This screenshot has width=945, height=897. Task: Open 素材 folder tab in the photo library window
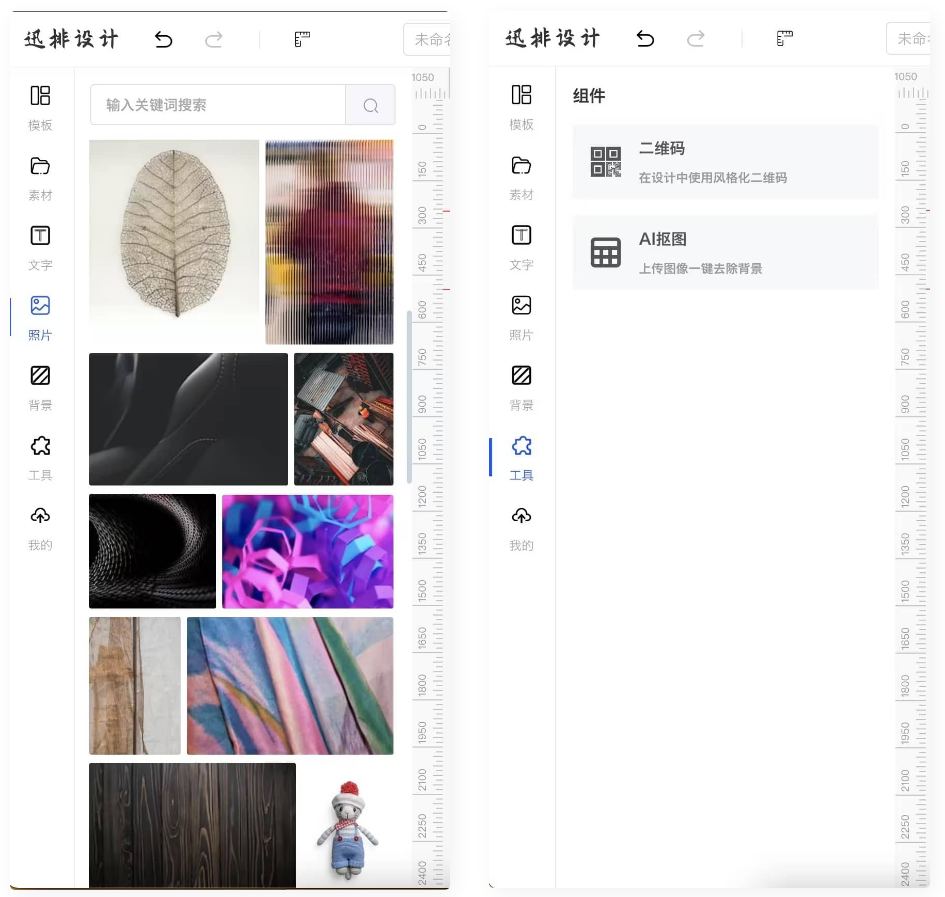(40, 177)
